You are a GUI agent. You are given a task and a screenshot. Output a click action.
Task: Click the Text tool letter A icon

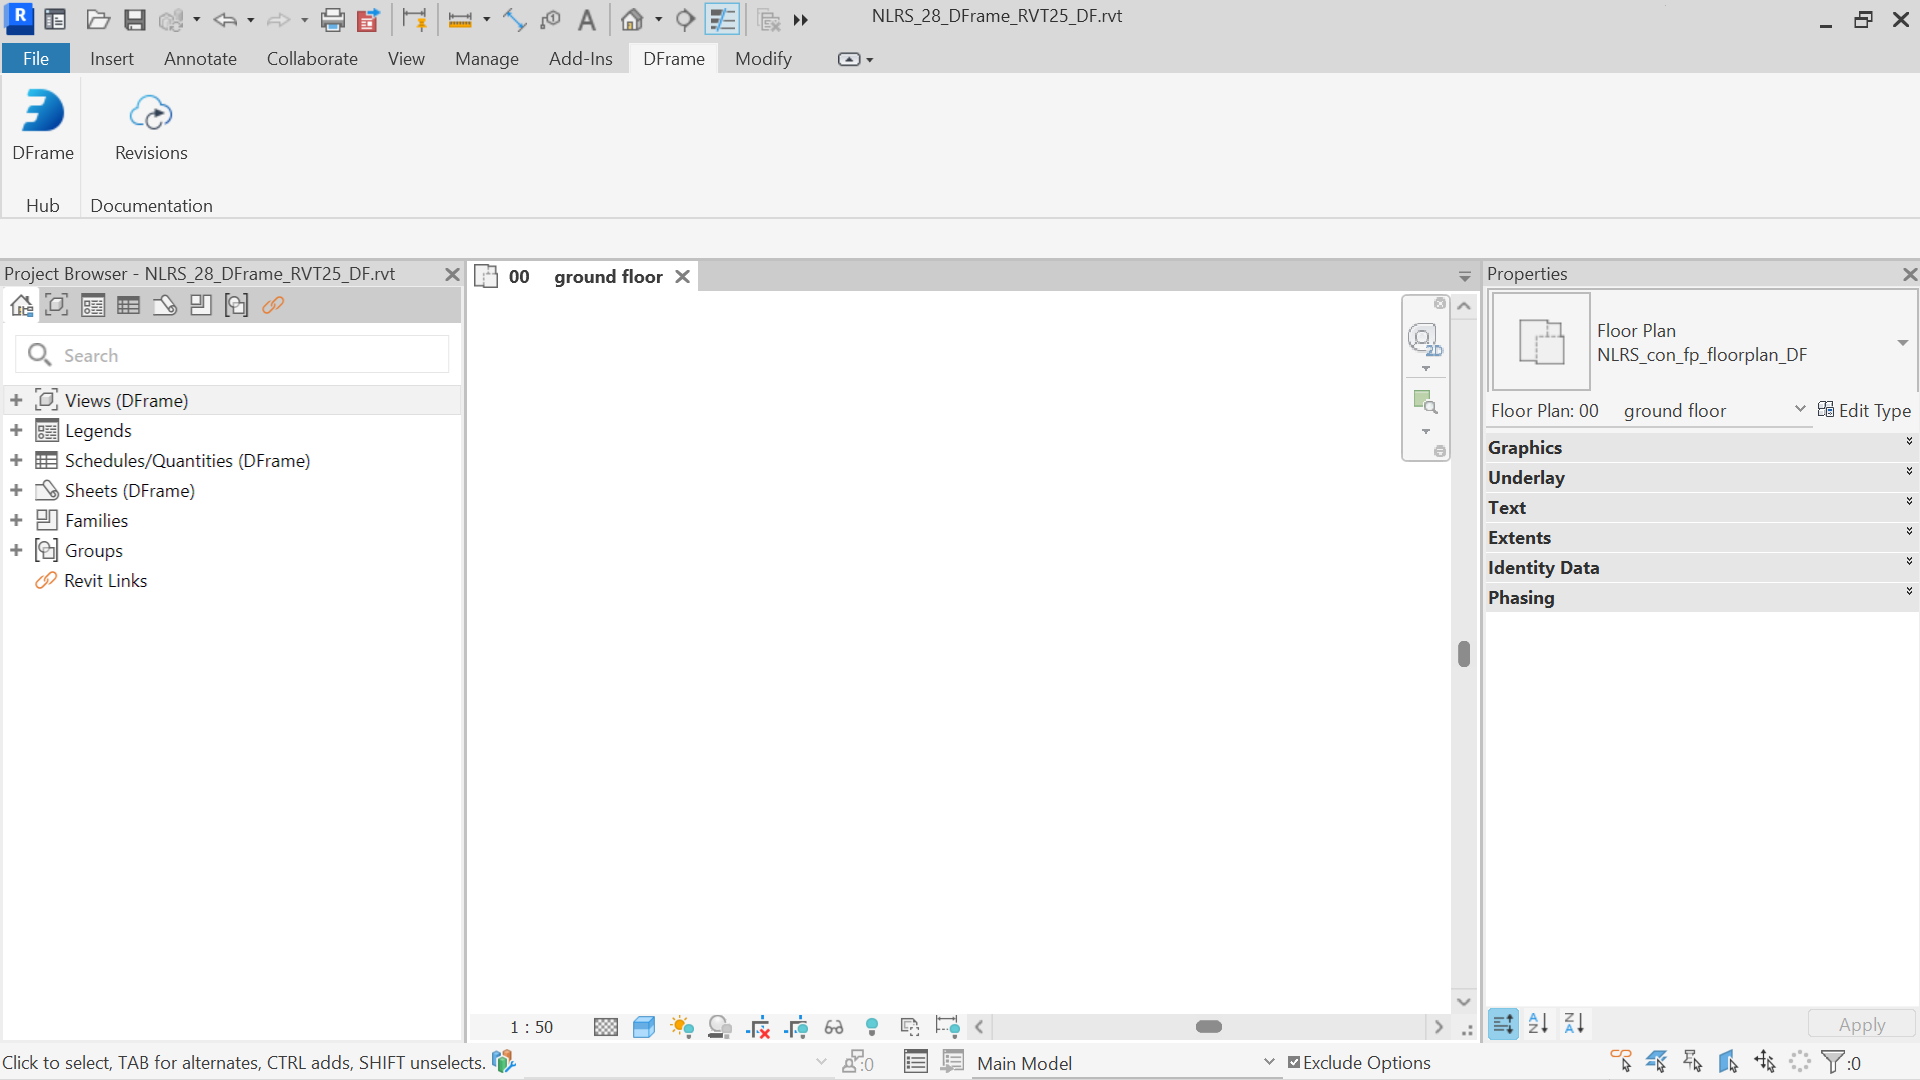click(x=587, y=19)
